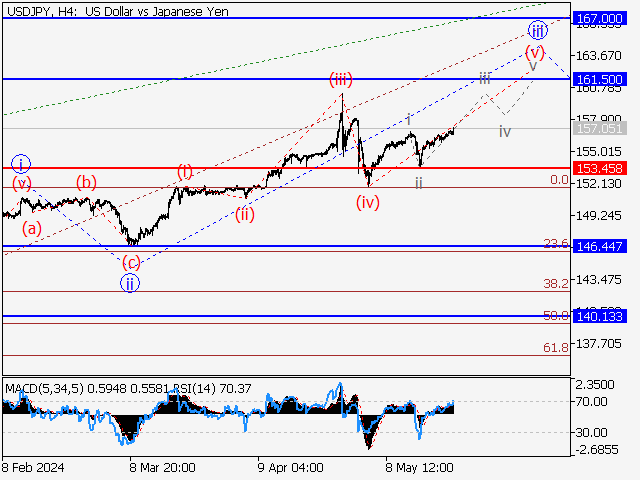Click the MACD(5,34,5) indicator label
Screen dimensions: 640x480
(x=44, y=388)
